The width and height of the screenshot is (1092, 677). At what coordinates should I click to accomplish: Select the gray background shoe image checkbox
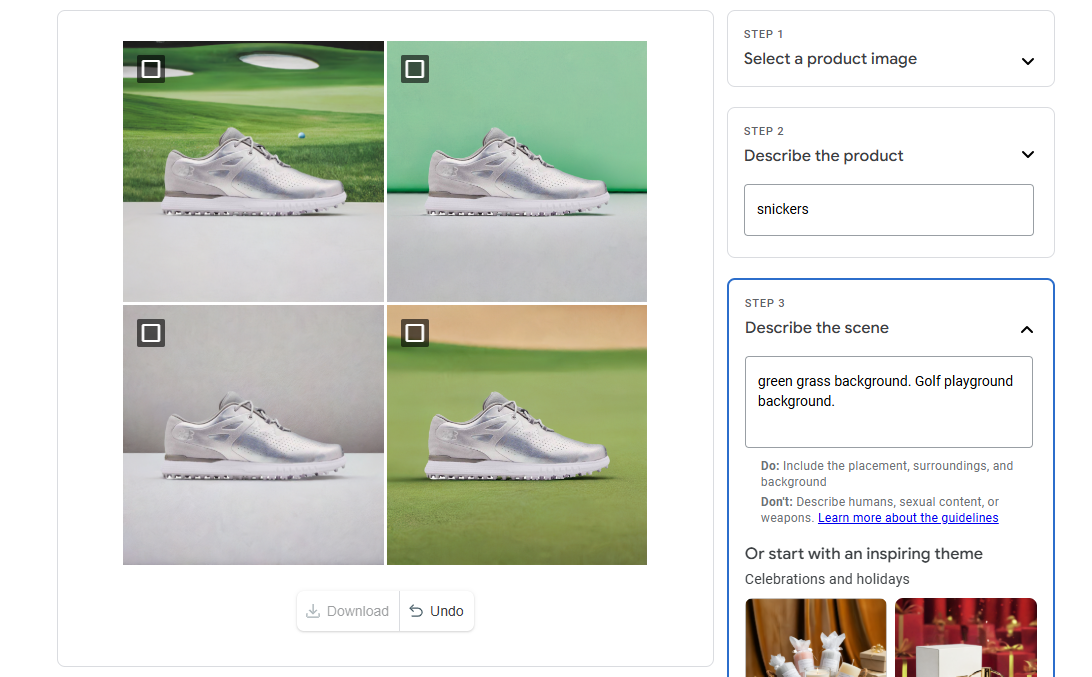coord(150,333)
